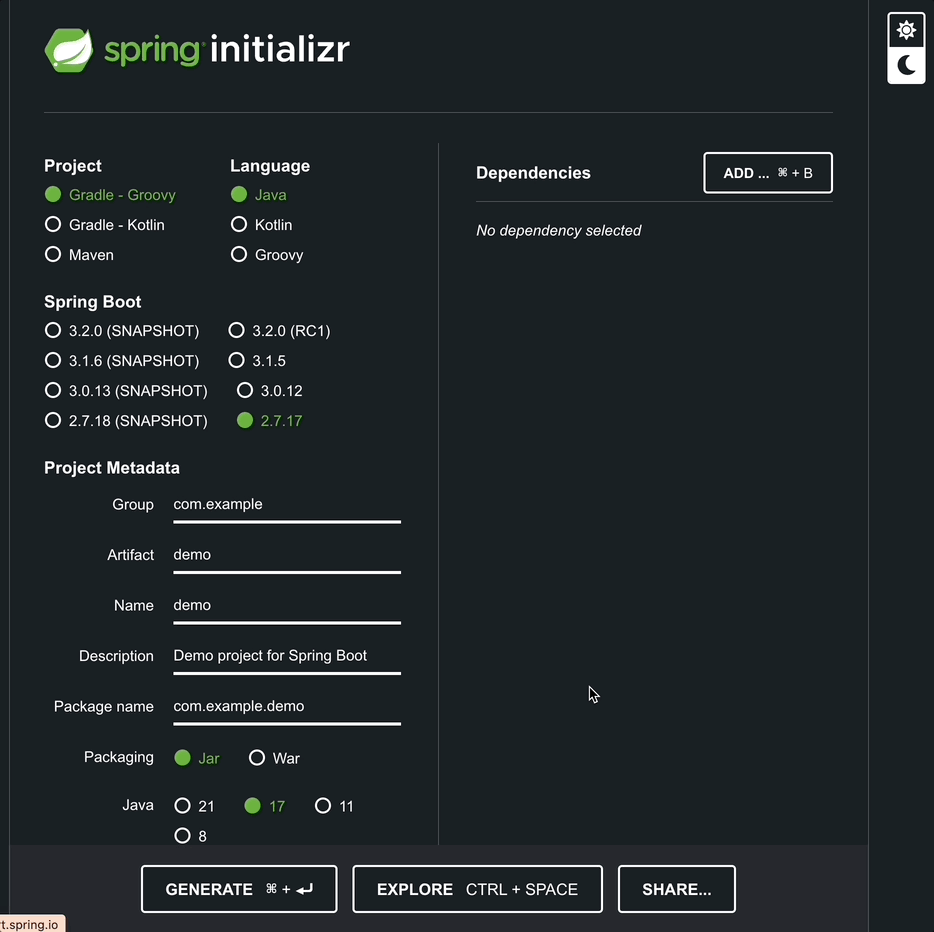Click the Dependencies heading
This screenshot has width=934, height=932.
click(533, 173)
